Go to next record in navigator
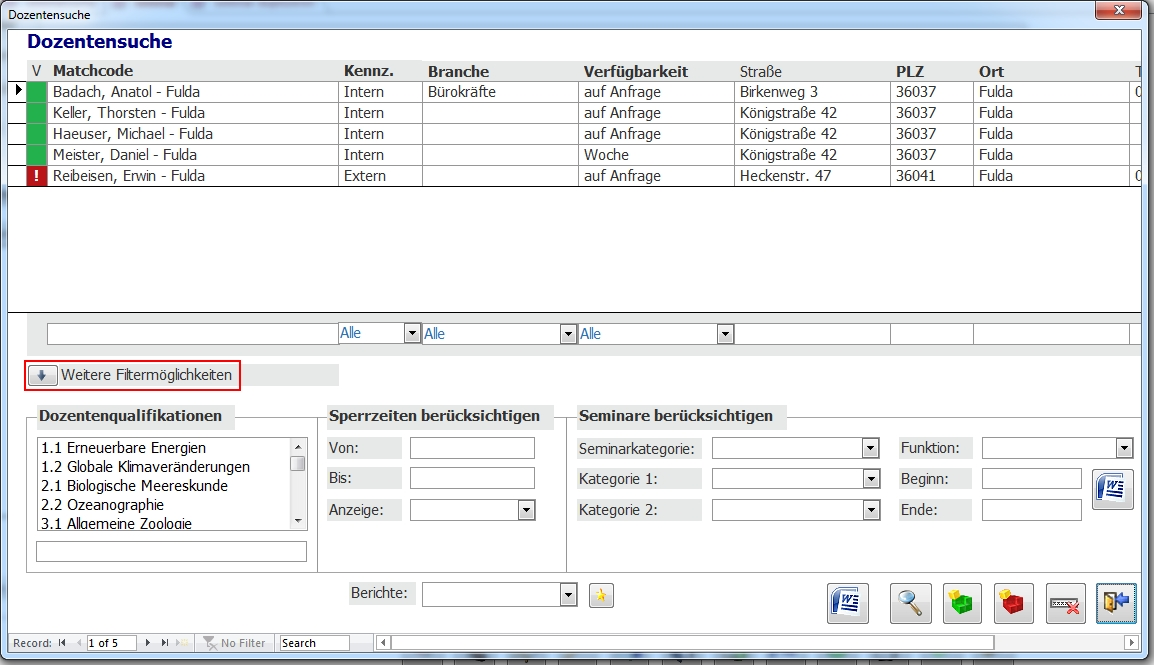This screenshot has height=665, width=1154. (149, 643)
